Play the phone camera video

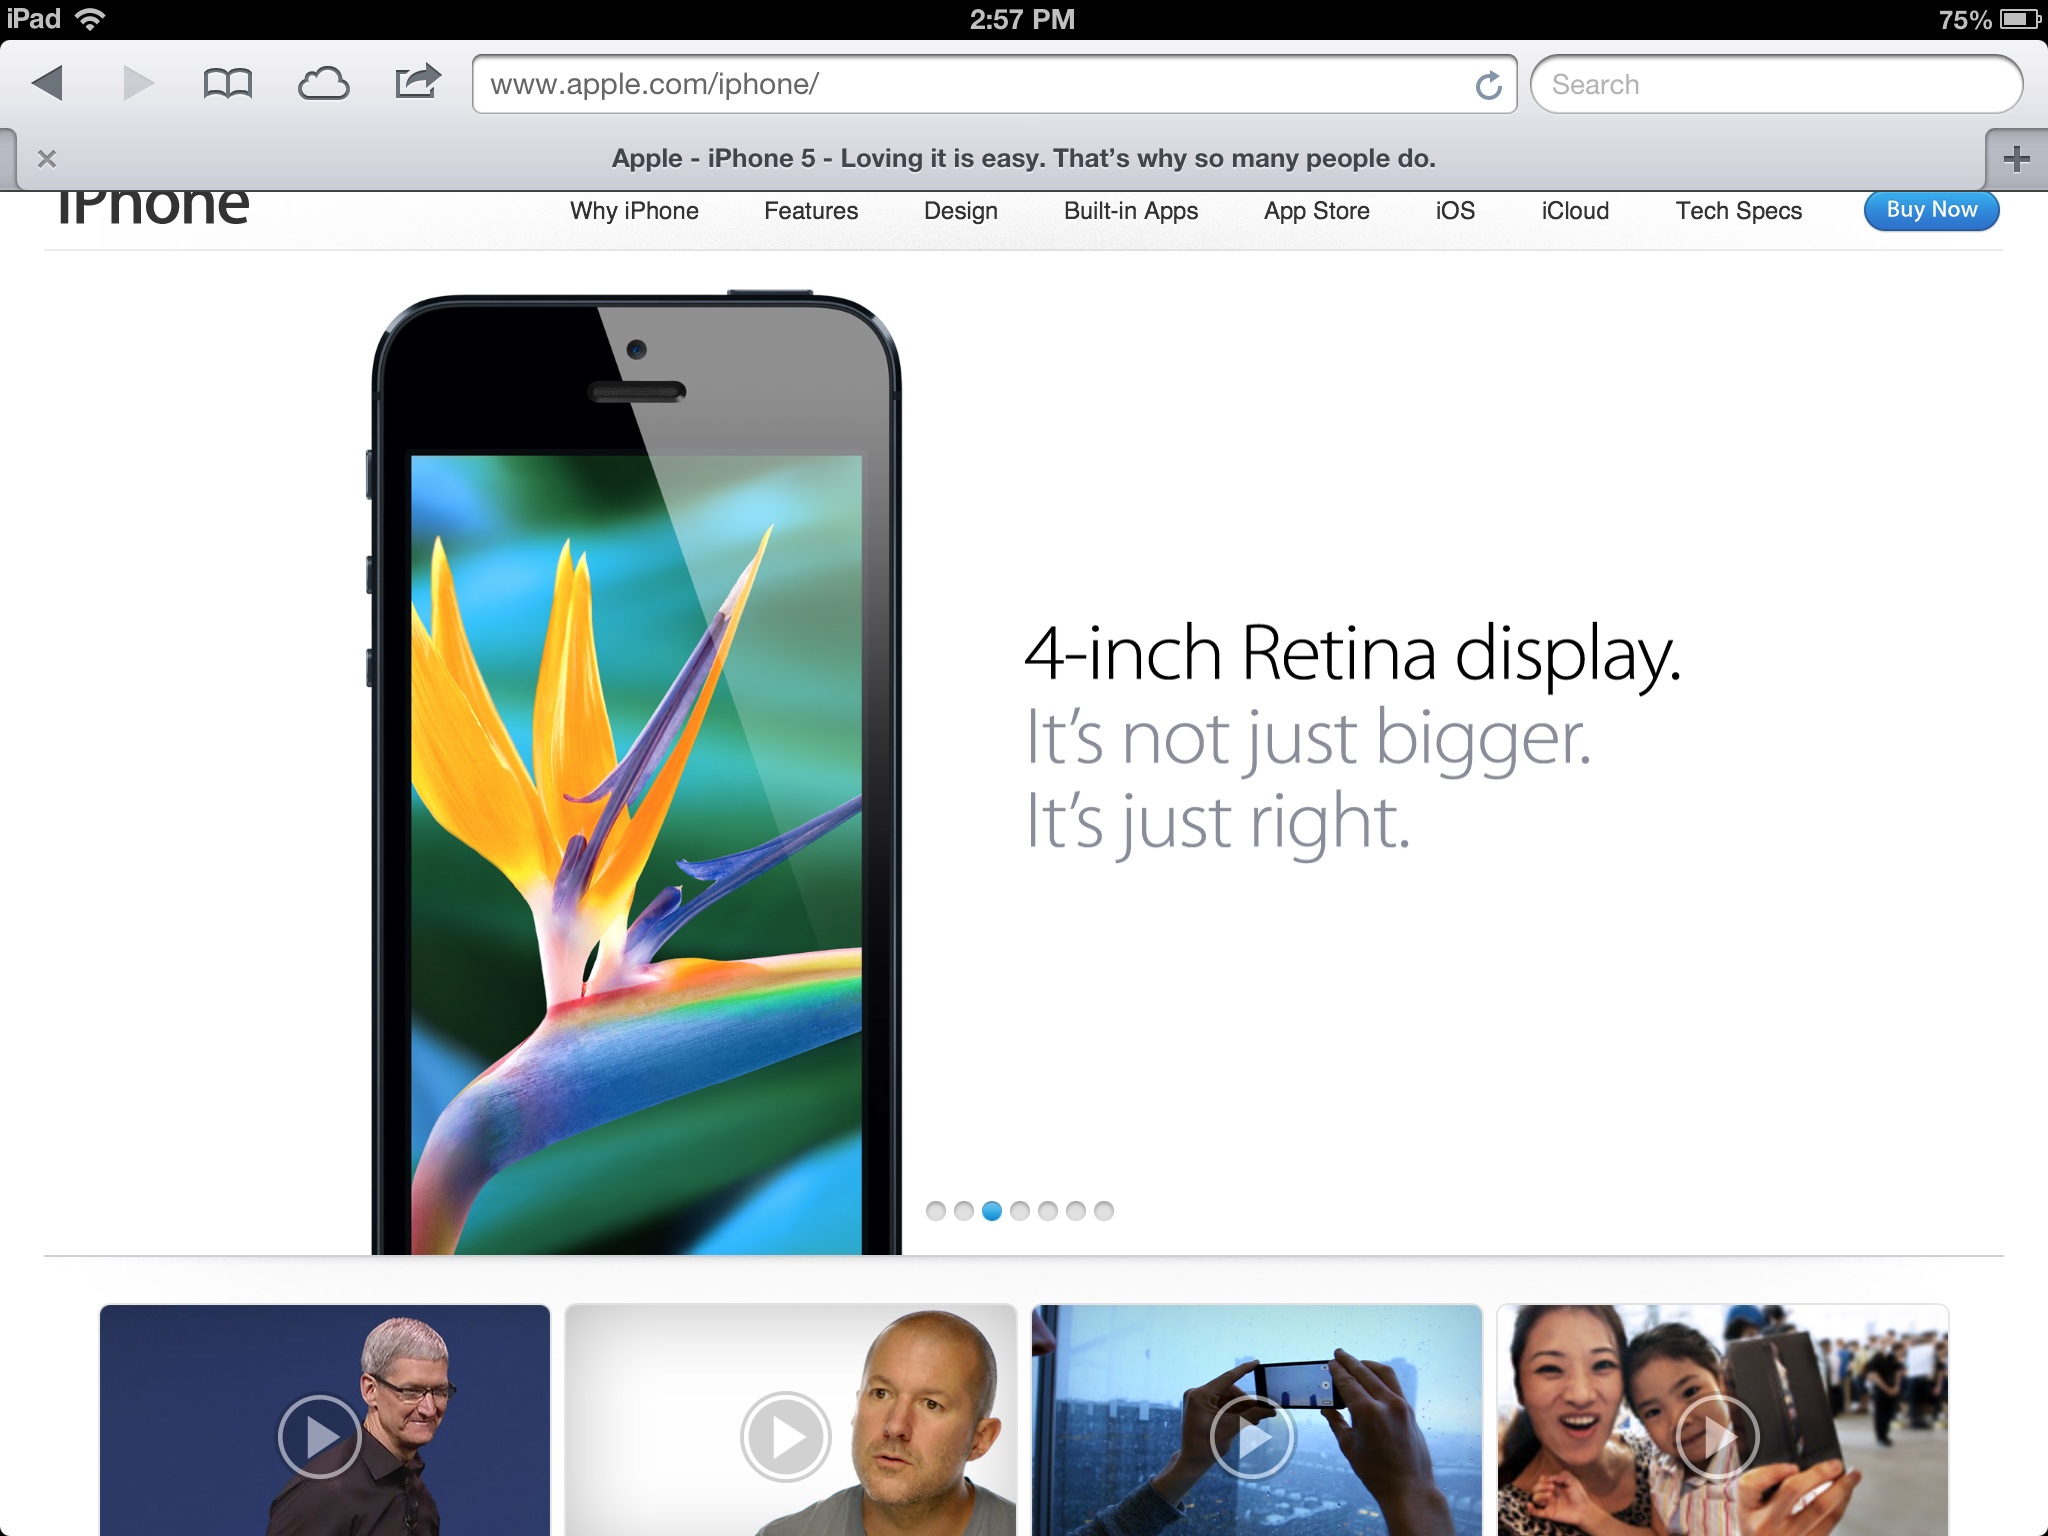[1252, 1437]
